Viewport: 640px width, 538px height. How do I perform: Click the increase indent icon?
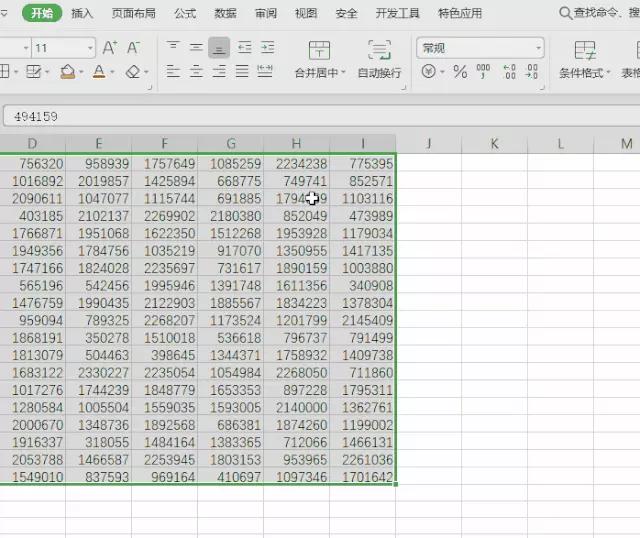tap(266, 48)
